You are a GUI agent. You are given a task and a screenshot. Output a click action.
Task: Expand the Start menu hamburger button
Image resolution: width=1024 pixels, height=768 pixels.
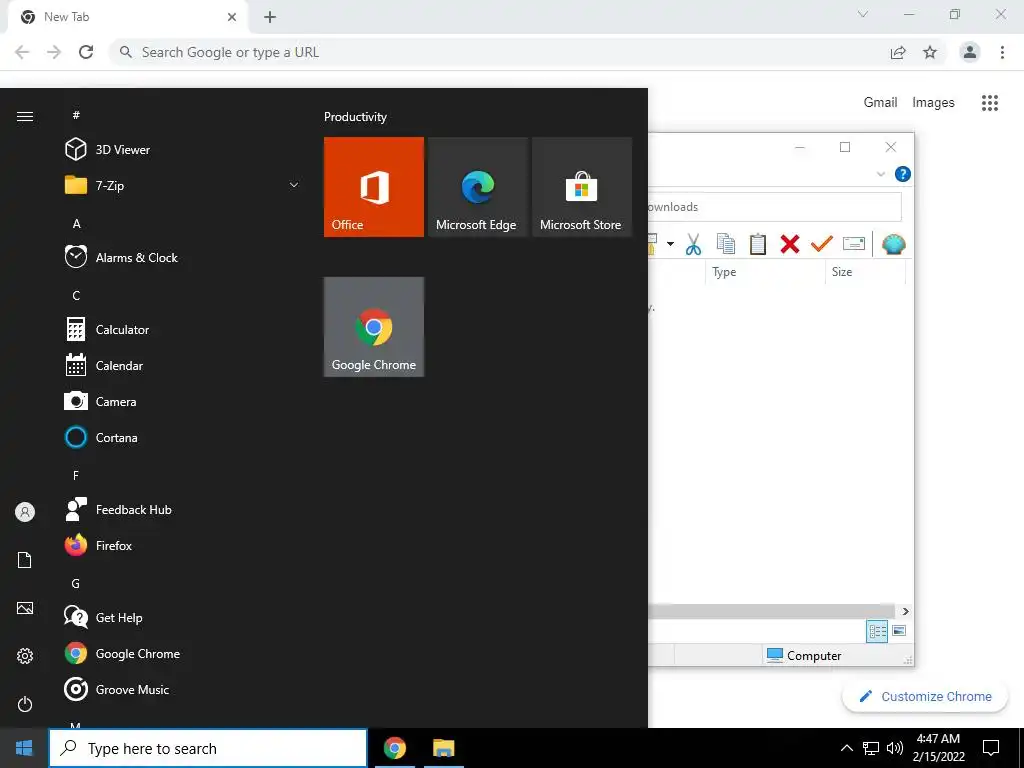[x=25, y=116]
